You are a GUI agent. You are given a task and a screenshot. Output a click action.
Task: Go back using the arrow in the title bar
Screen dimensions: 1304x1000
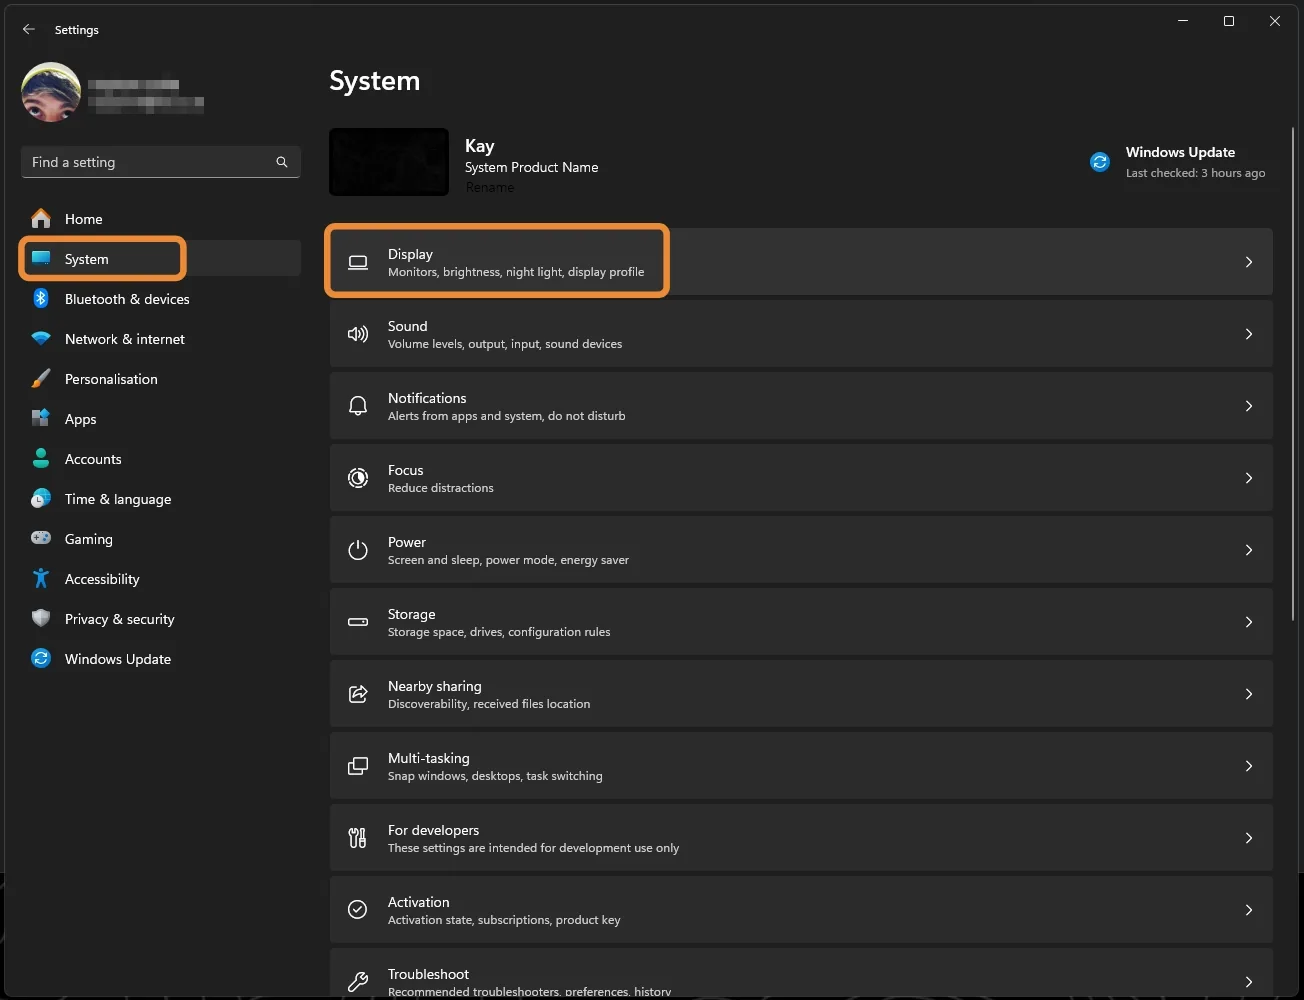[28, 30]
